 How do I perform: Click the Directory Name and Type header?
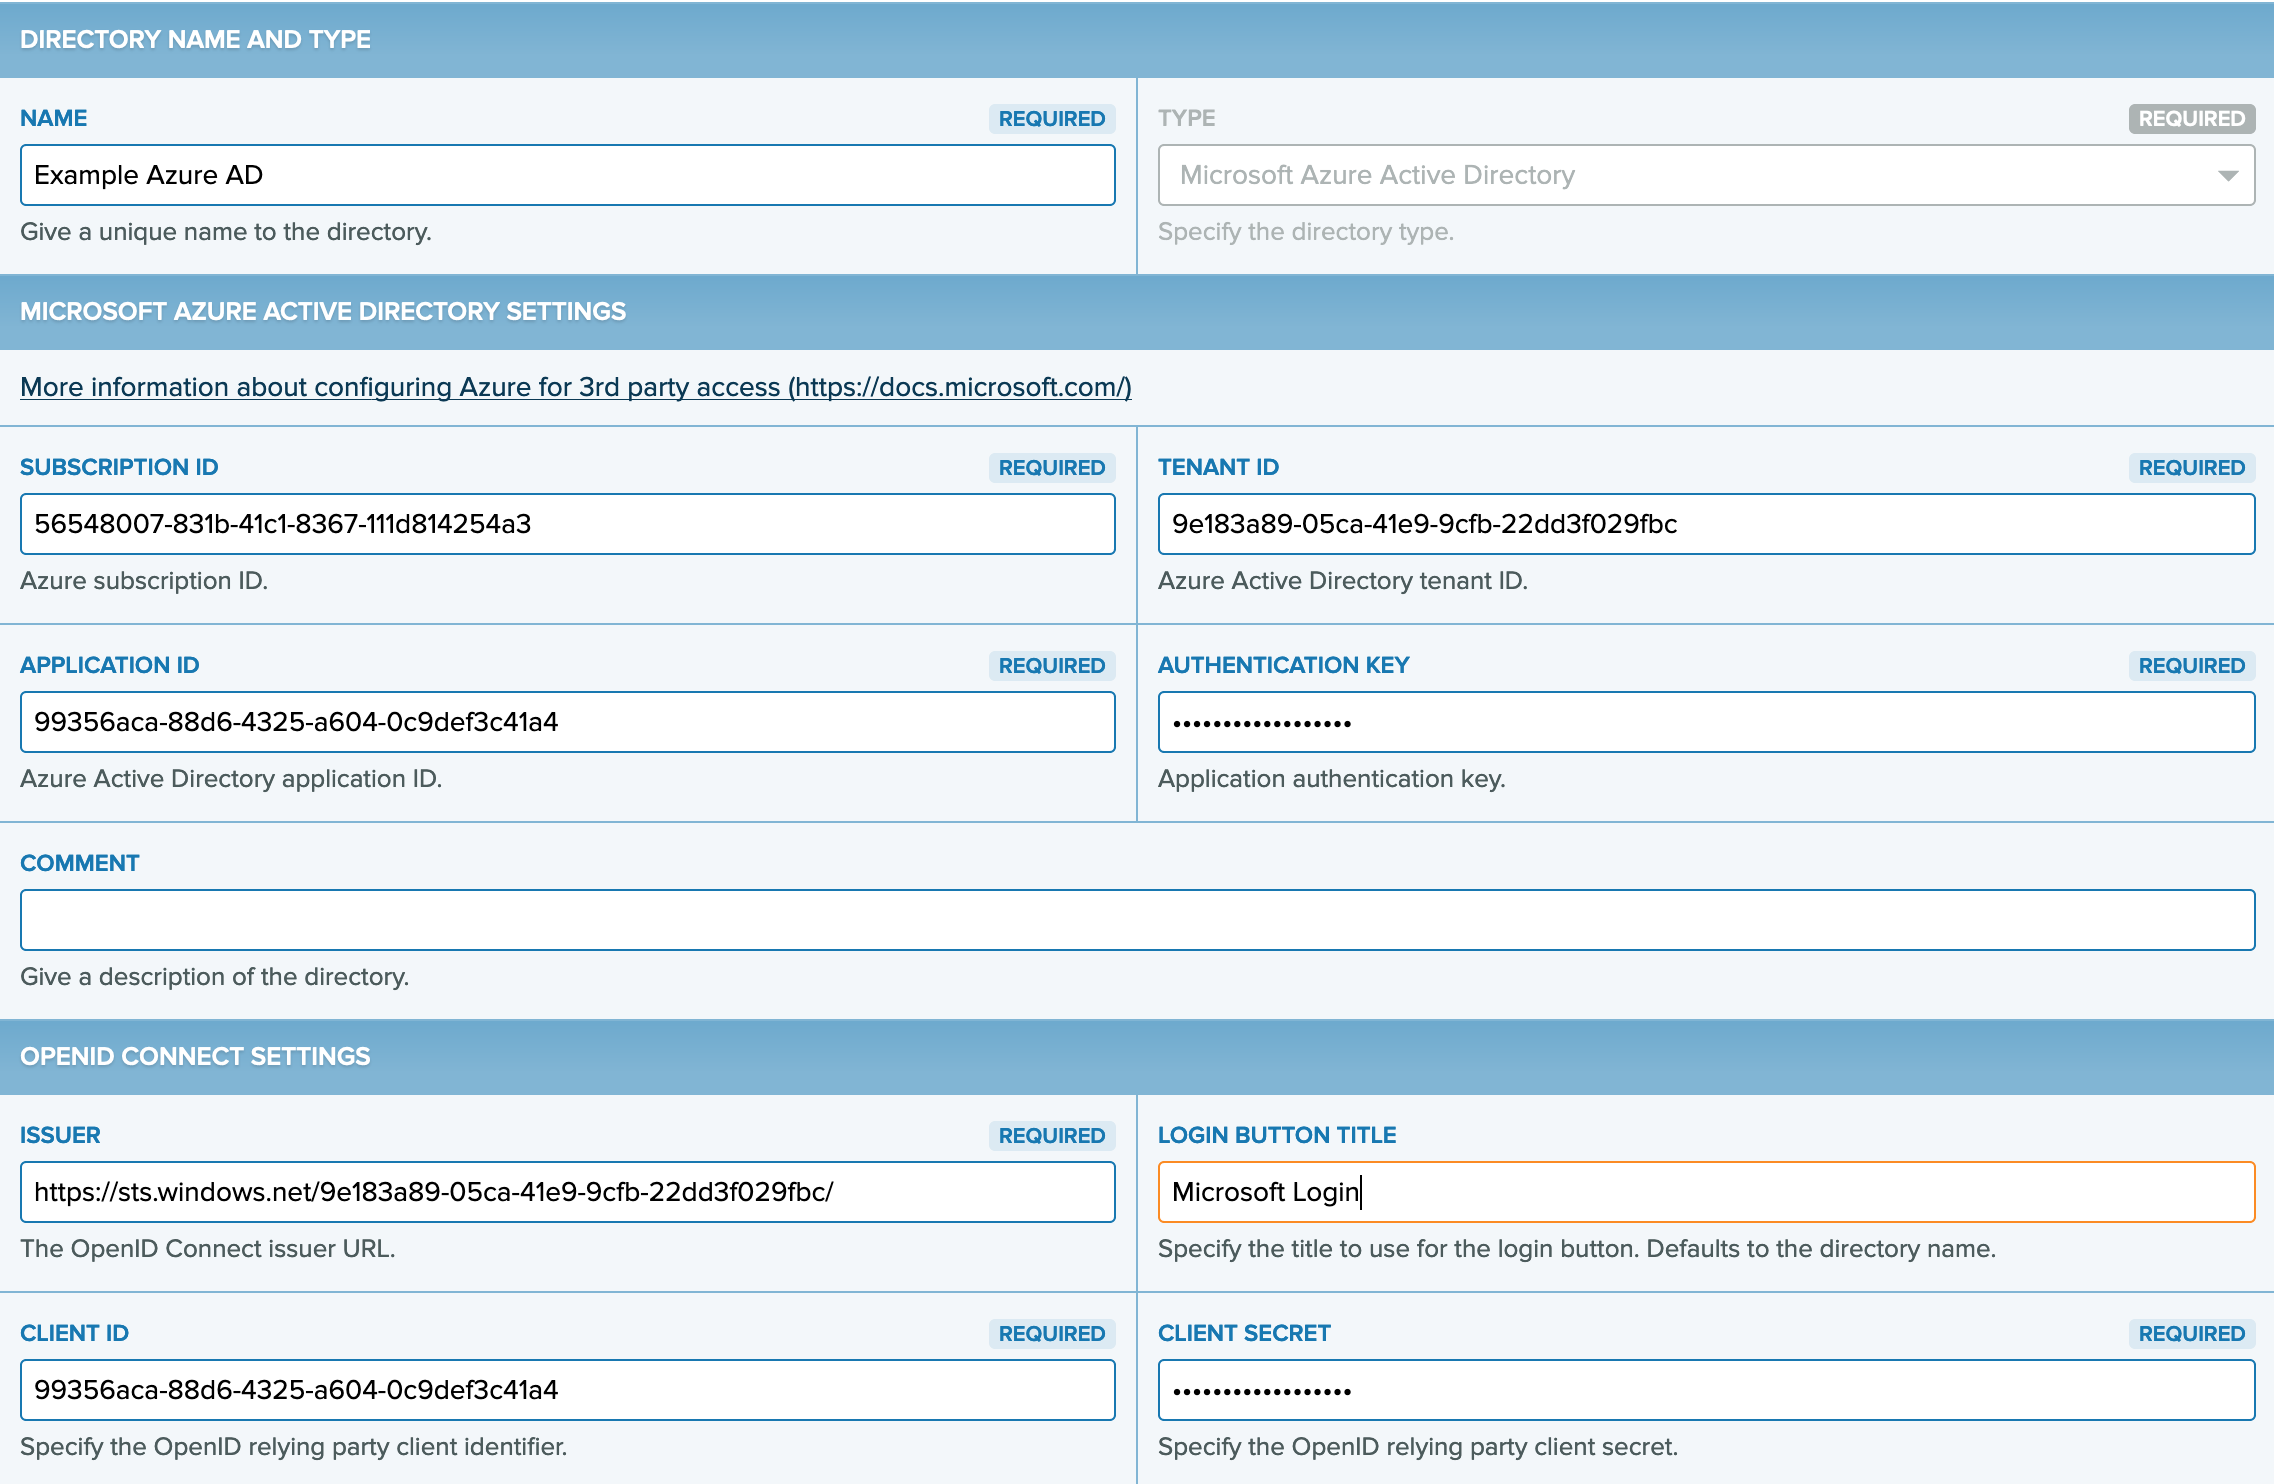[x=195, y=39]
